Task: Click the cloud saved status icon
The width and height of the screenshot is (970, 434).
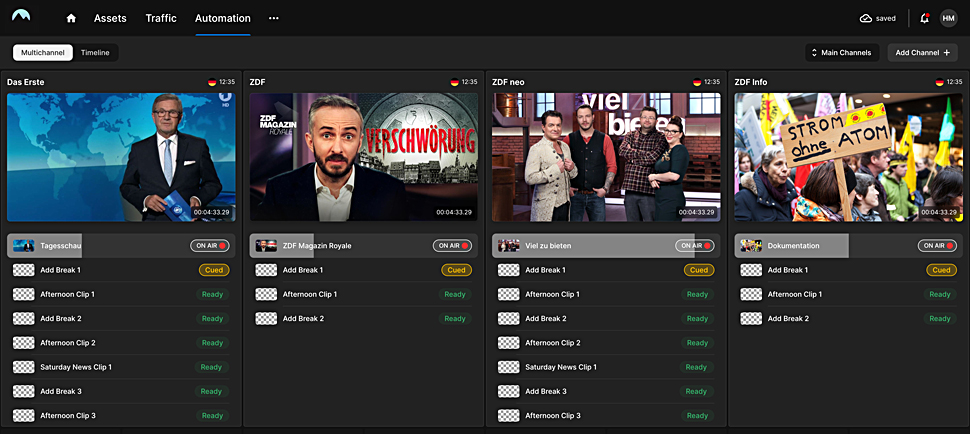Action: pyautogui.click(x=865, y=19)
